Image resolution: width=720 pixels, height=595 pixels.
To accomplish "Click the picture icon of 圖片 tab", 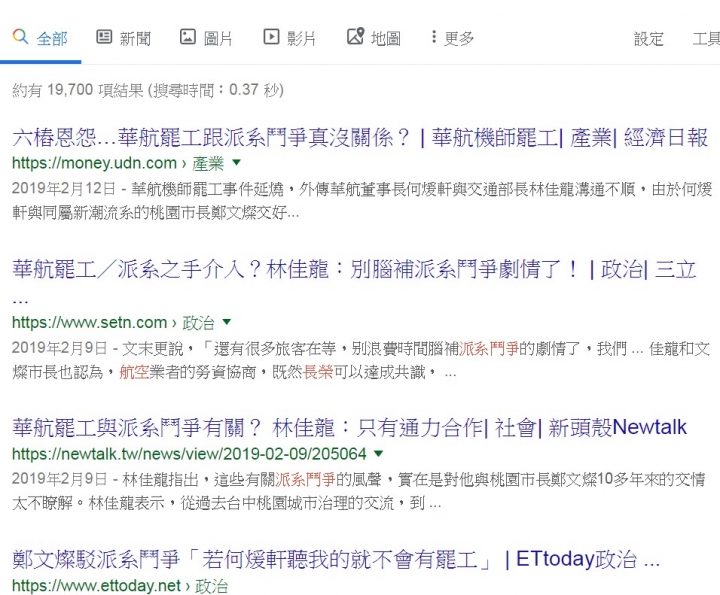I will click(x=187, y=37).
